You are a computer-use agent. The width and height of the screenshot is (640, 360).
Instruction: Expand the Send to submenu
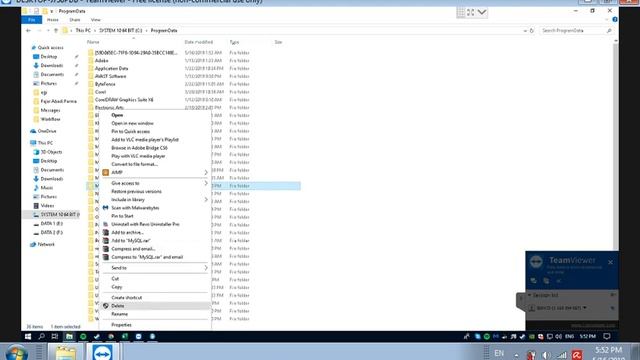(x=155, y=268)
